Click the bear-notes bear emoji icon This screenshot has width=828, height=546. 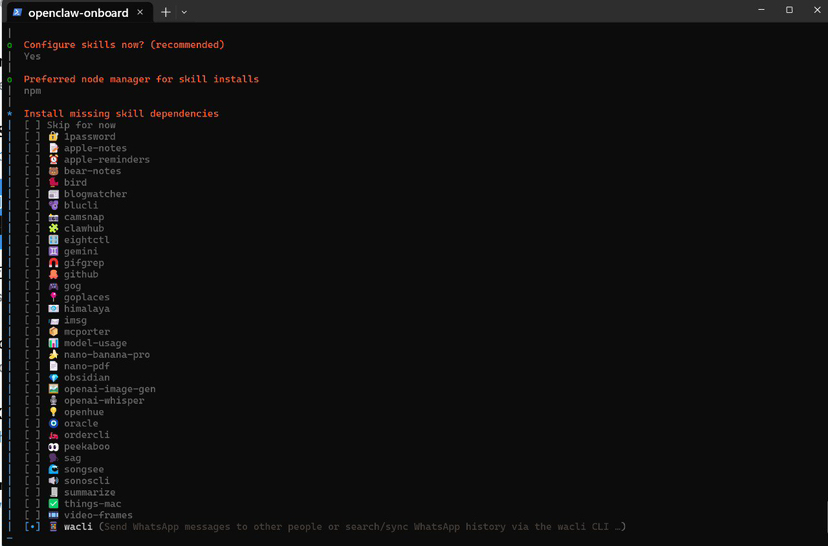[x=53, y=171]
